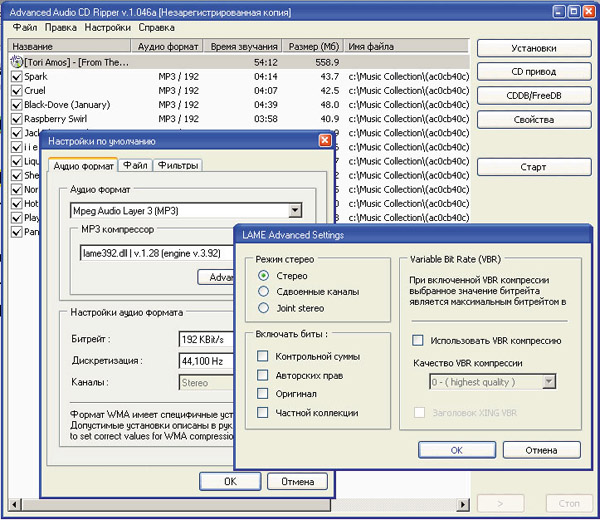
Task: Open the lame392.dll compressor dropdown
Action: (x=157, y=253)
